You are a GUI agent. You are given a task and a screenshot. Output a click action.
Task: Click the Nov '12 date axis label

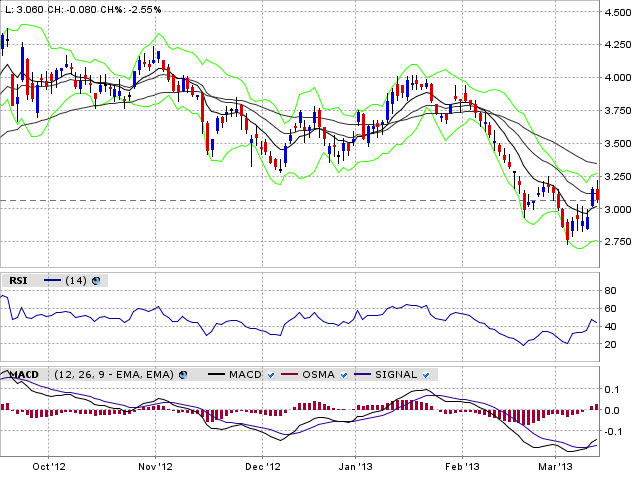tap(156, 467)
